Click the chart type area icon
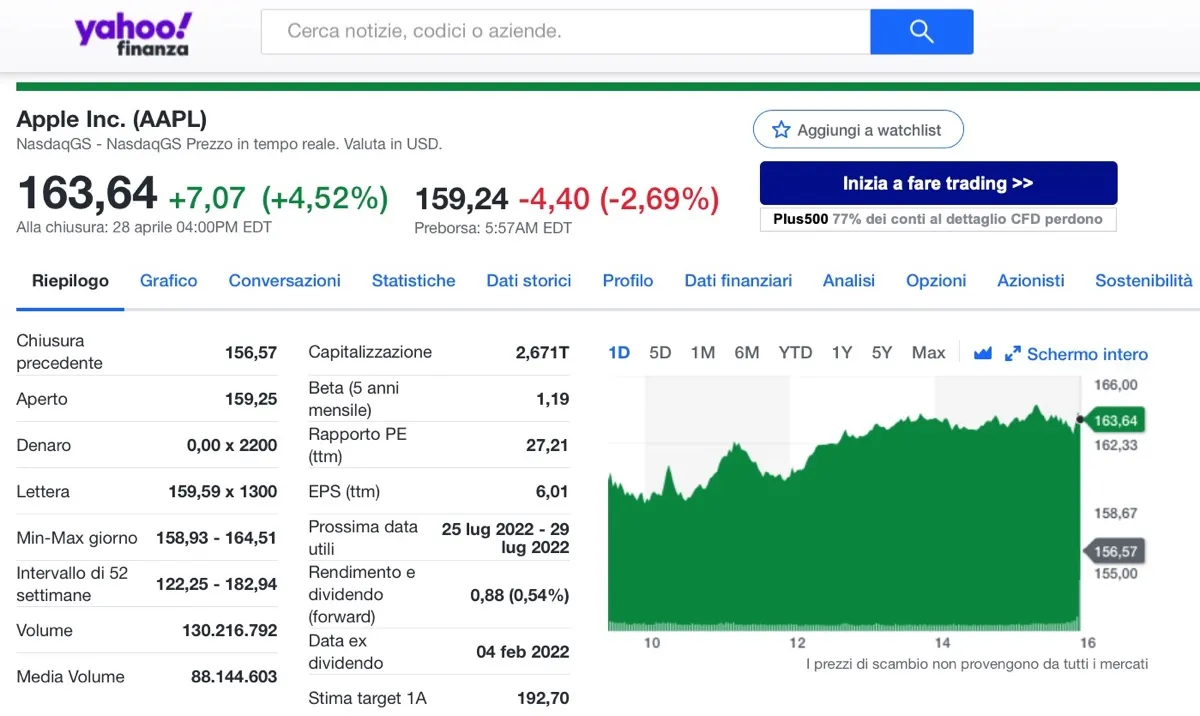This screenshot has width=1200, height=716. point(982,353)
